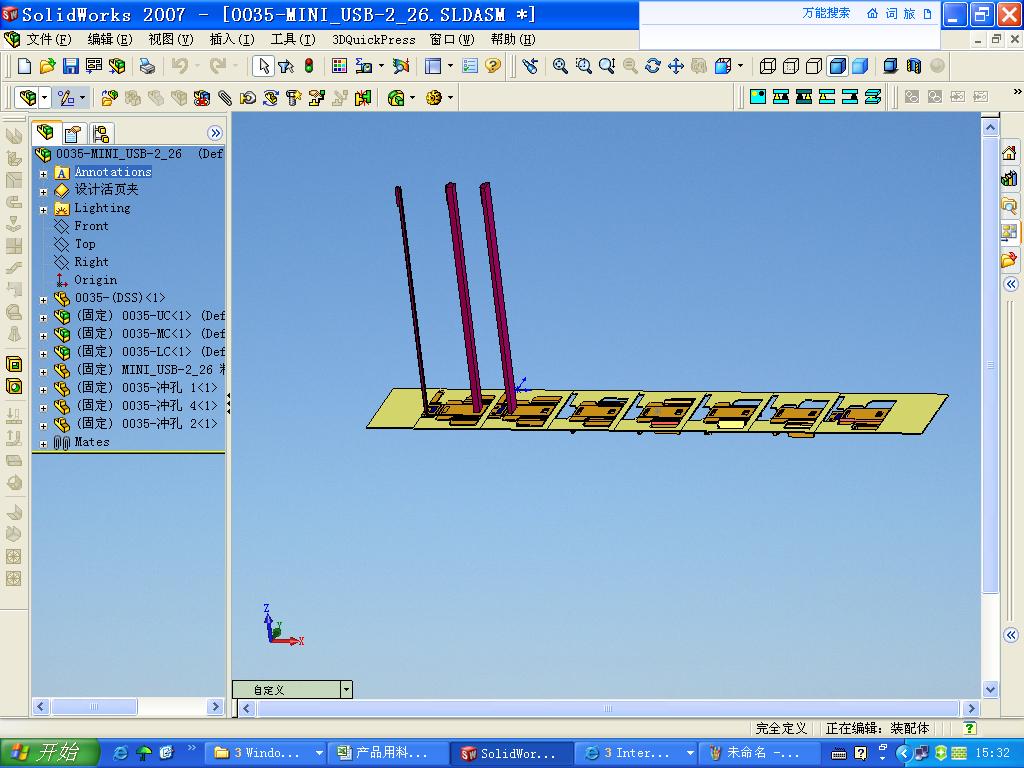
Task: Toggle Shadows in Shaded Mode
Action: click(890, 66)
